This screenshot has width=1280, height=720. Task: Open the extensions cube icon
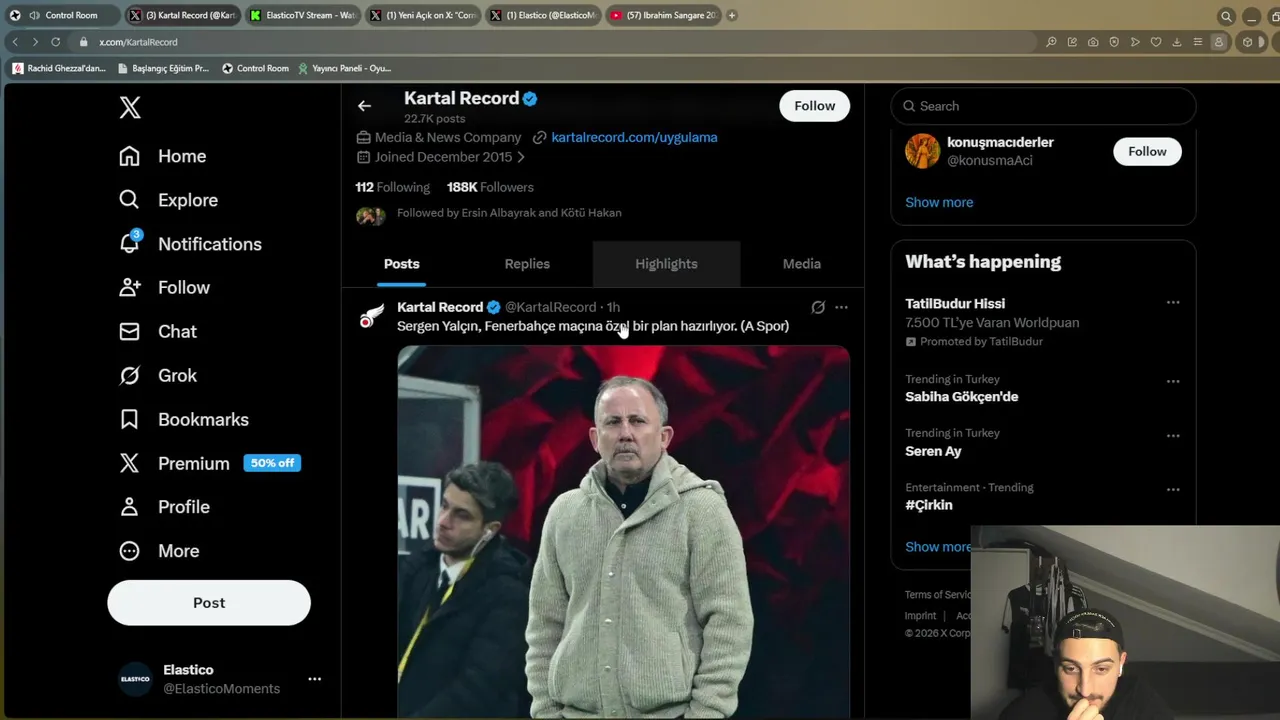[1247, 42]
